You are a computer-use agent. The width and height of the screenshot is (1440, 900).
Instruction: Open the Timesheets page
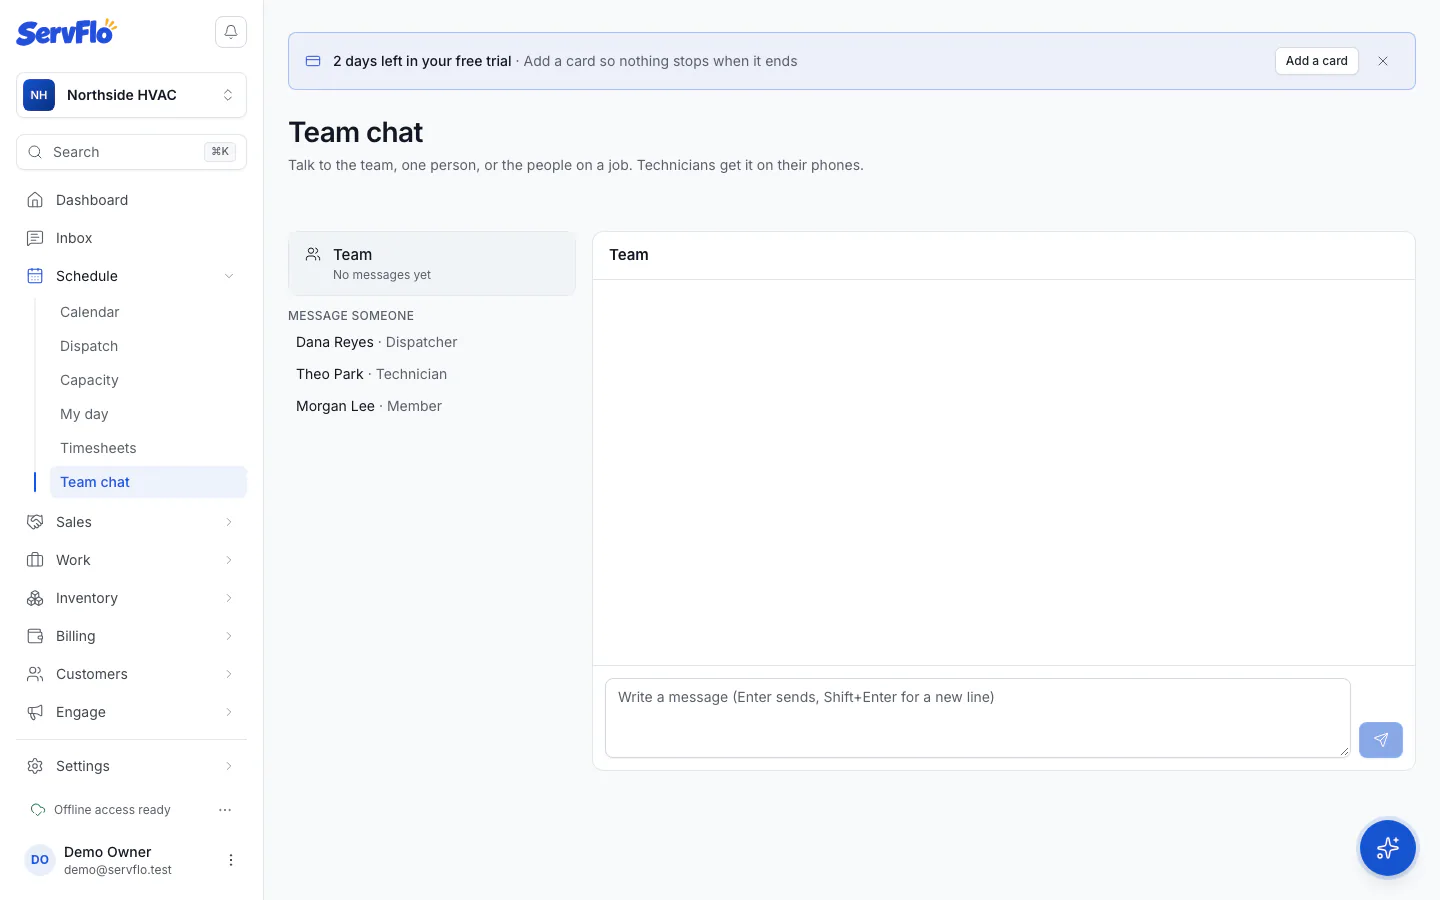(148, 448)
